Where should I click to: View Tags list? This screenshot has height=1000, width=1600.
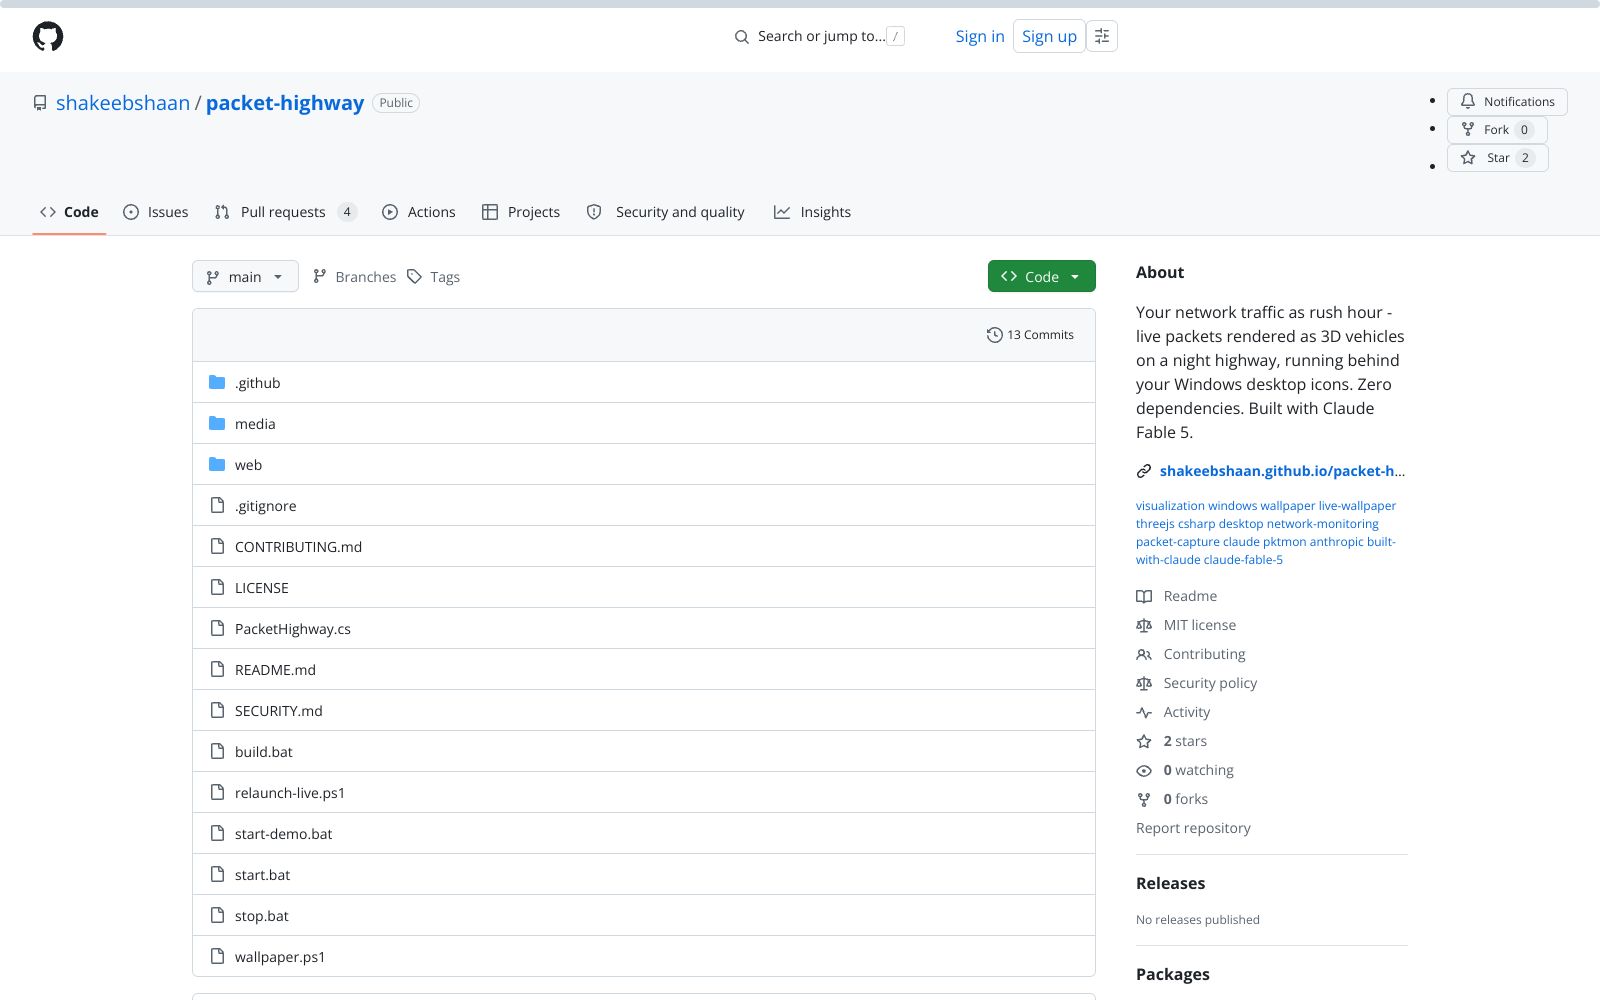click(x=434, y=277)
